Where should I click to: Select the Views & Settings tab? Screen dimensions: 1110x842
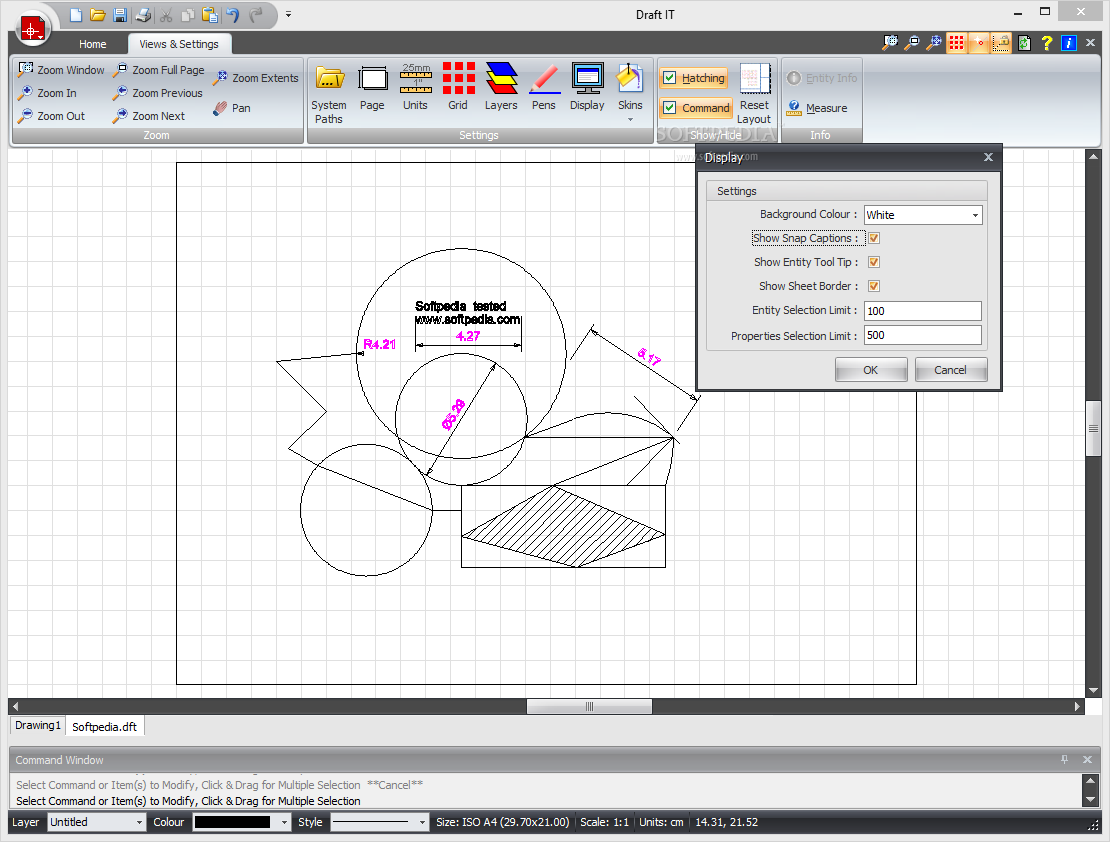[x=179, y=44]
